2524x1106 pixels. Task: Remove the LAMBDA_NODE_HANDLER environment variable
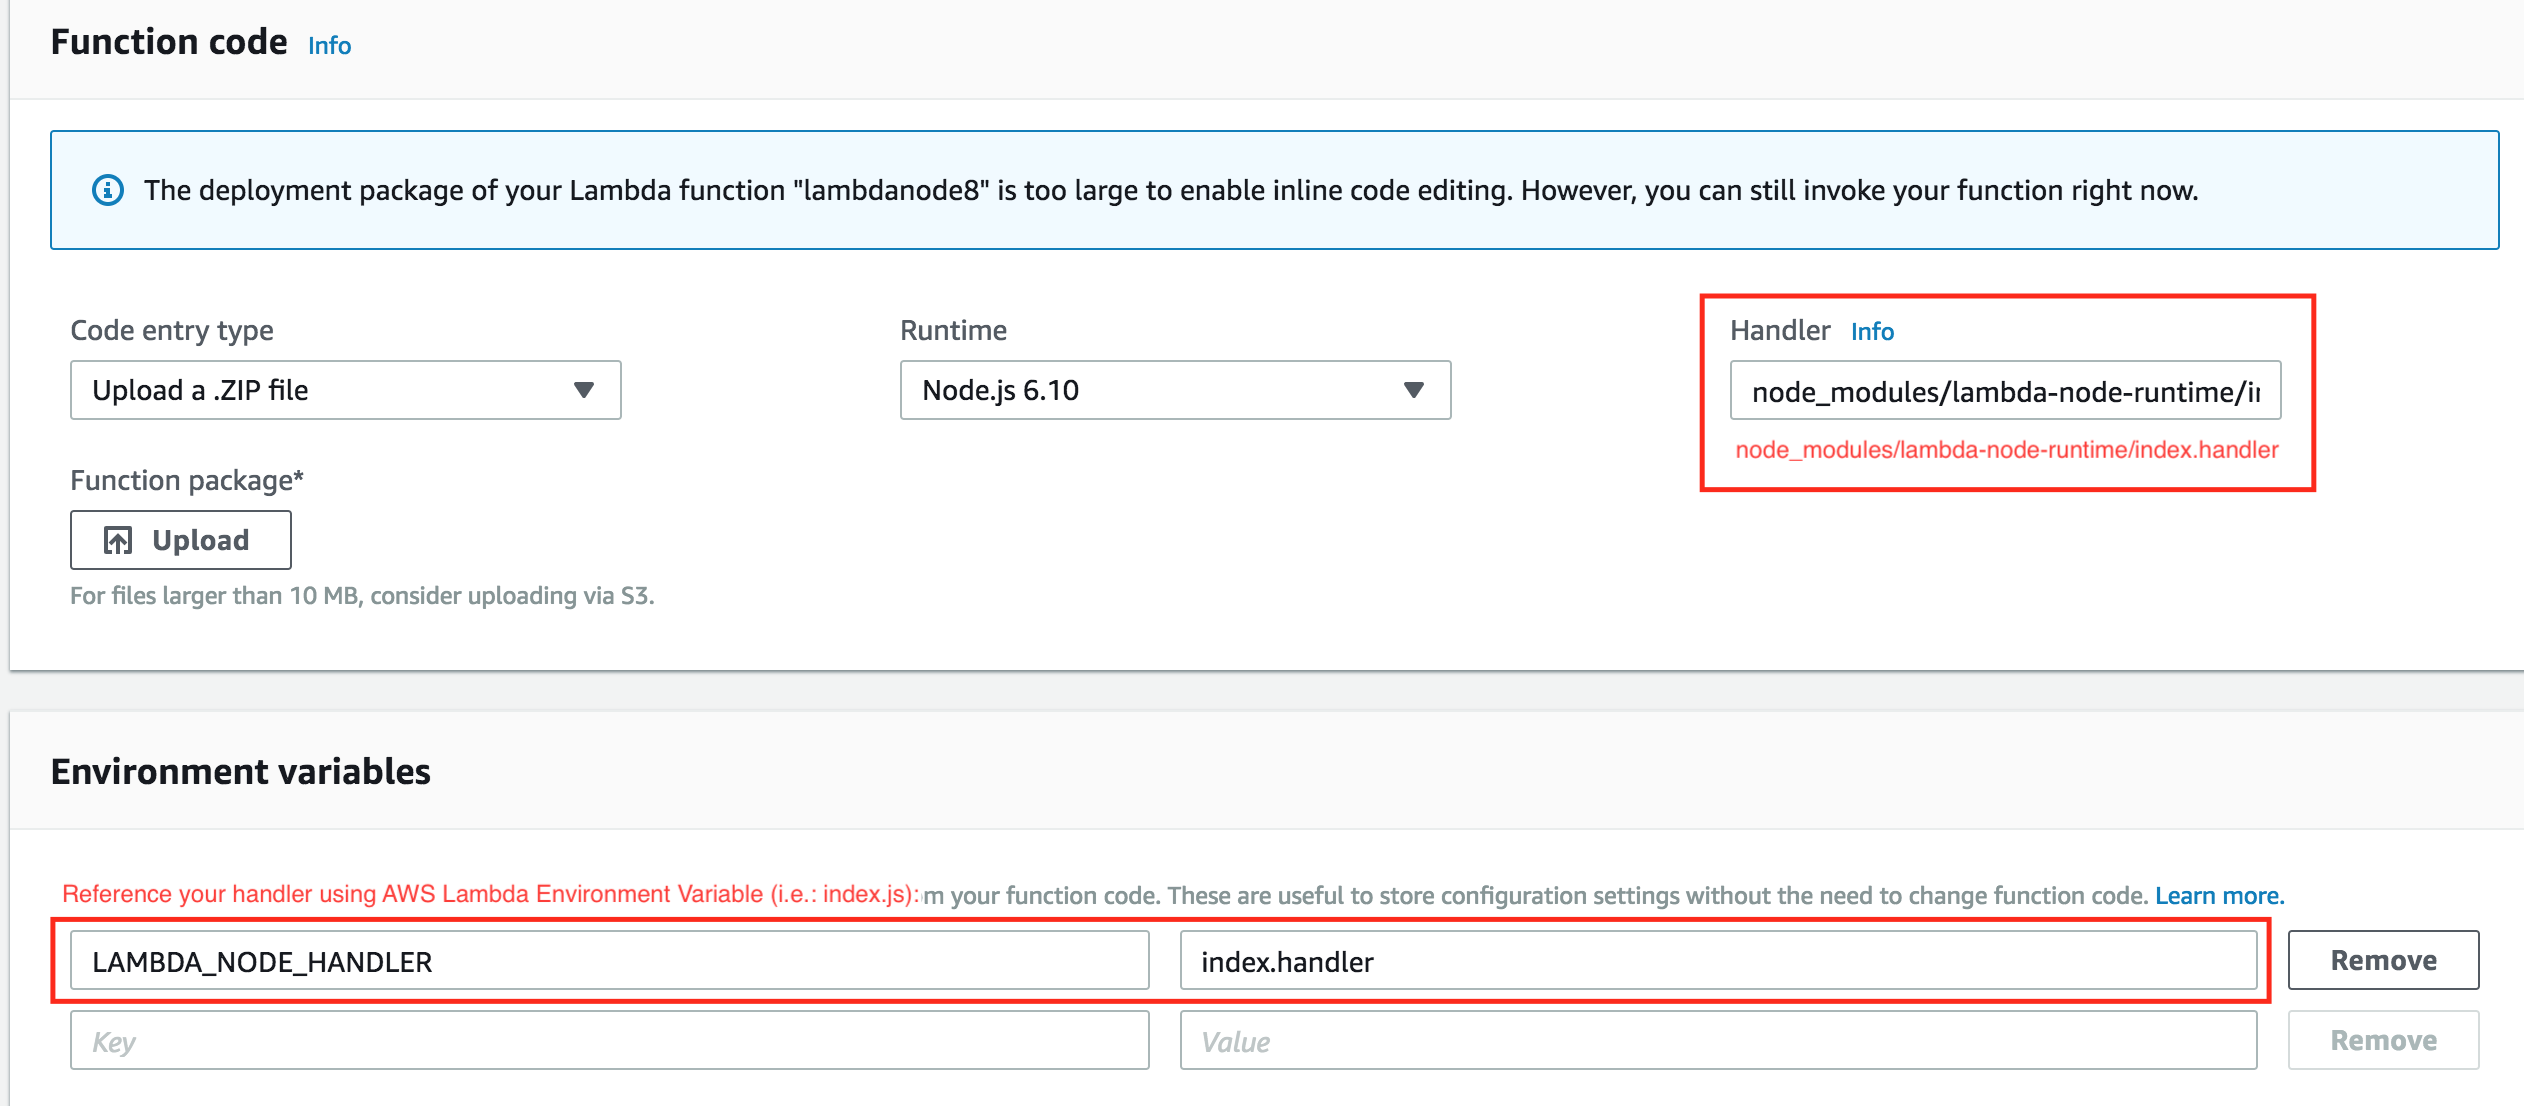(2382, 961)
